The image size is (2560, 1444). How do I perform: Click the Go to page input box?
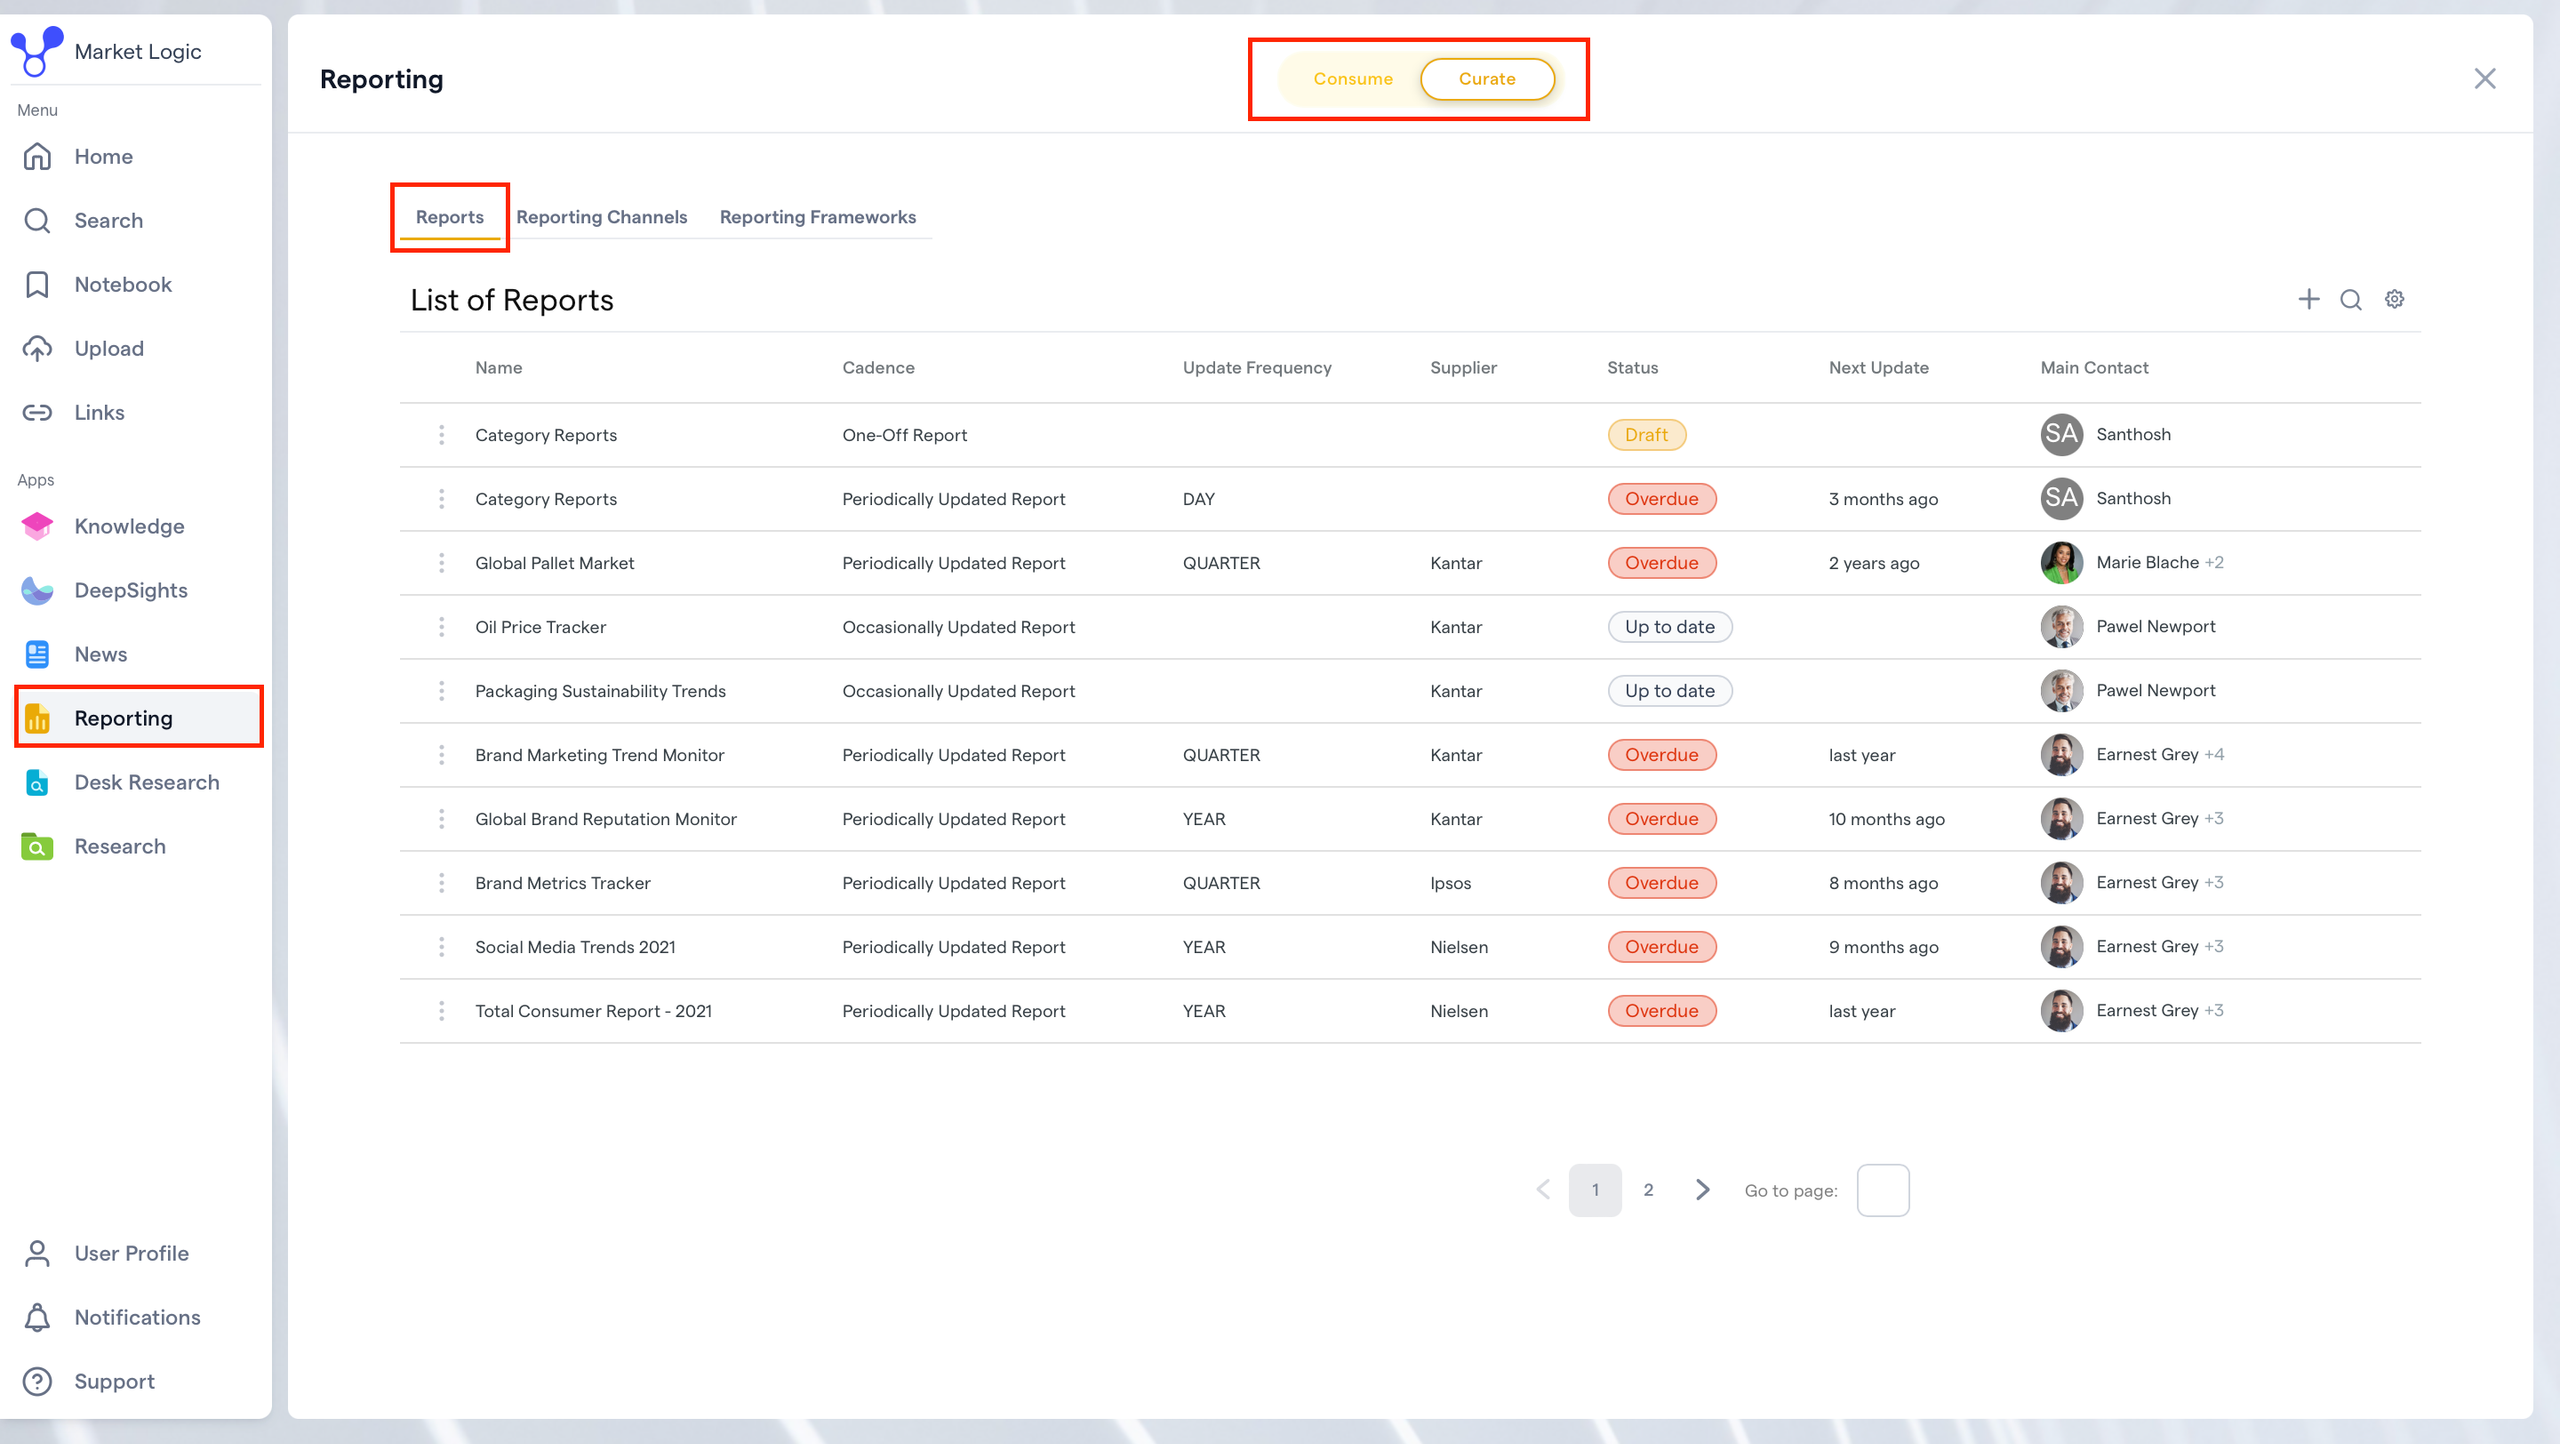[1882, 1190]
